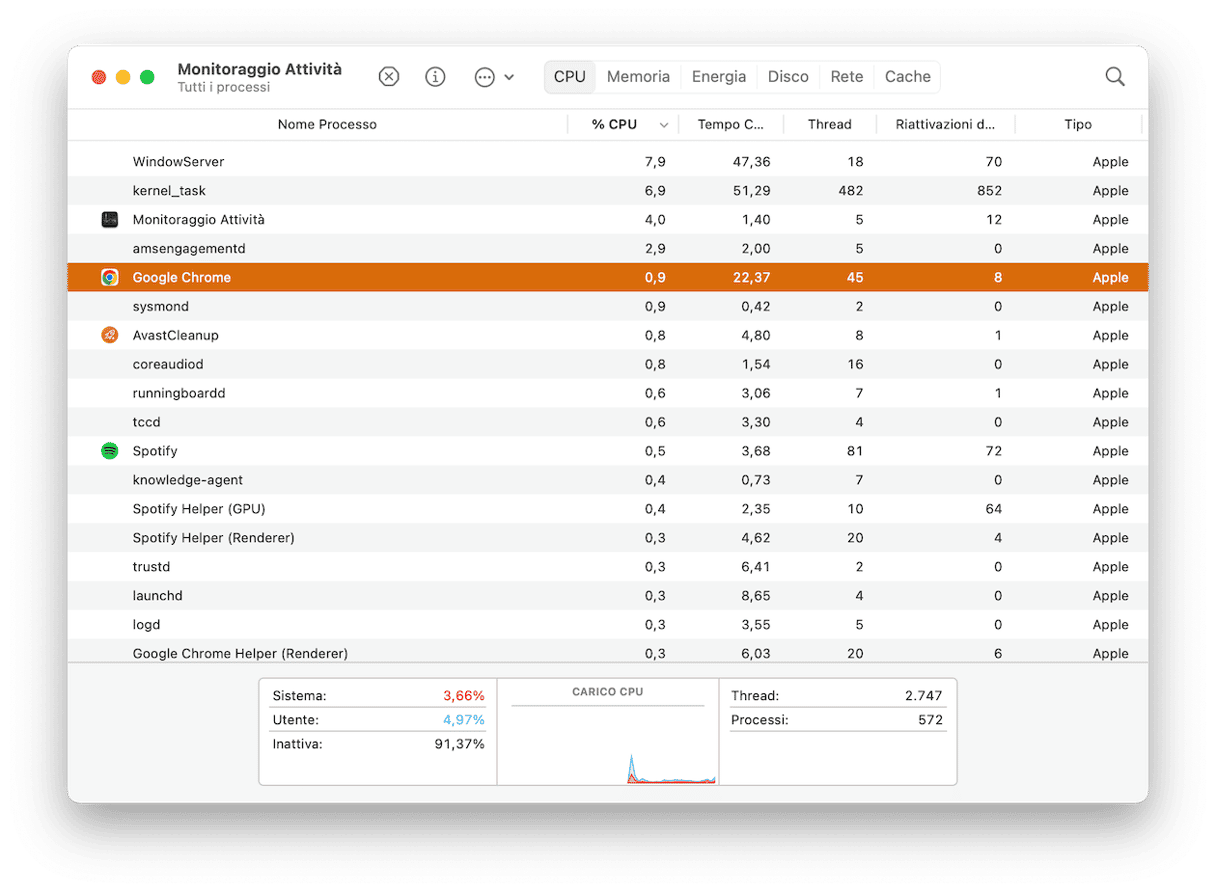
Task: Click the search magnifier icon
Action: (x=1115, y=77)
